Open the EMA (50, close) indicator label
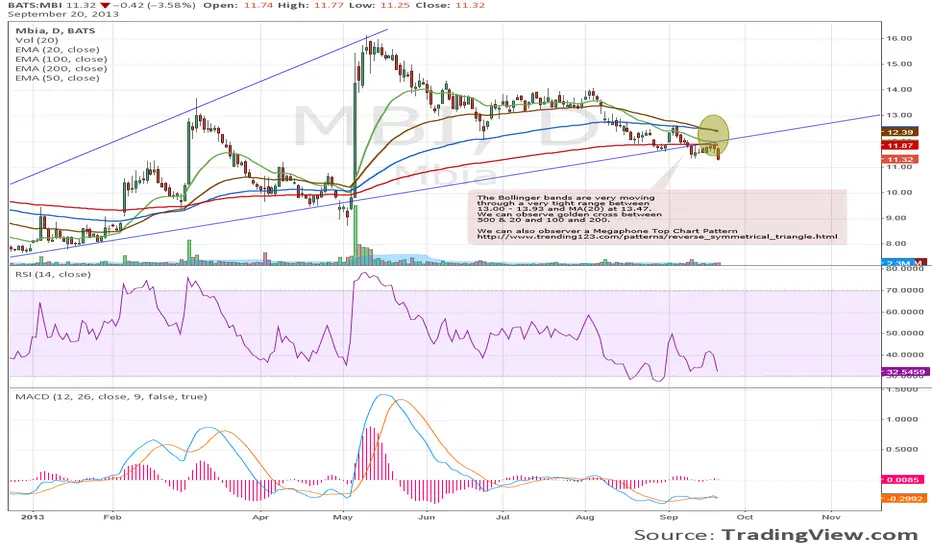This screenshot has width=932, height=550. pos(57,78)
